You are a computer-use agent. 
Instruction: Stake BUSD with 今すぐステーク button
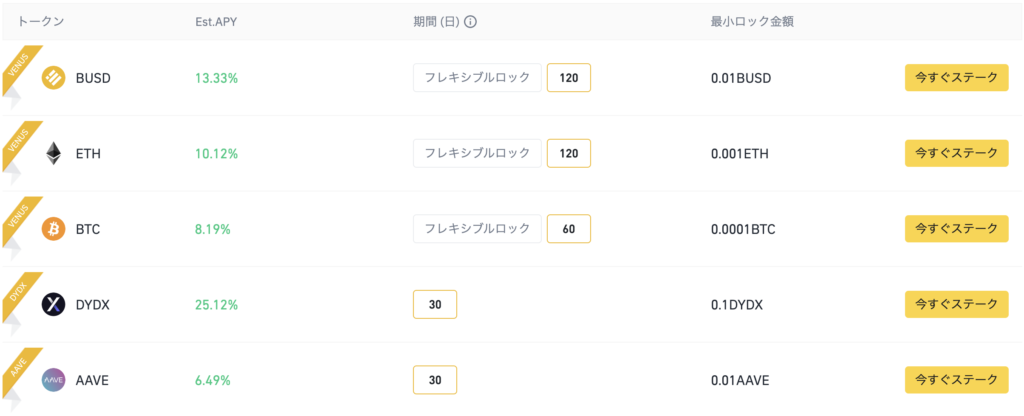click(x=957, y=78)
